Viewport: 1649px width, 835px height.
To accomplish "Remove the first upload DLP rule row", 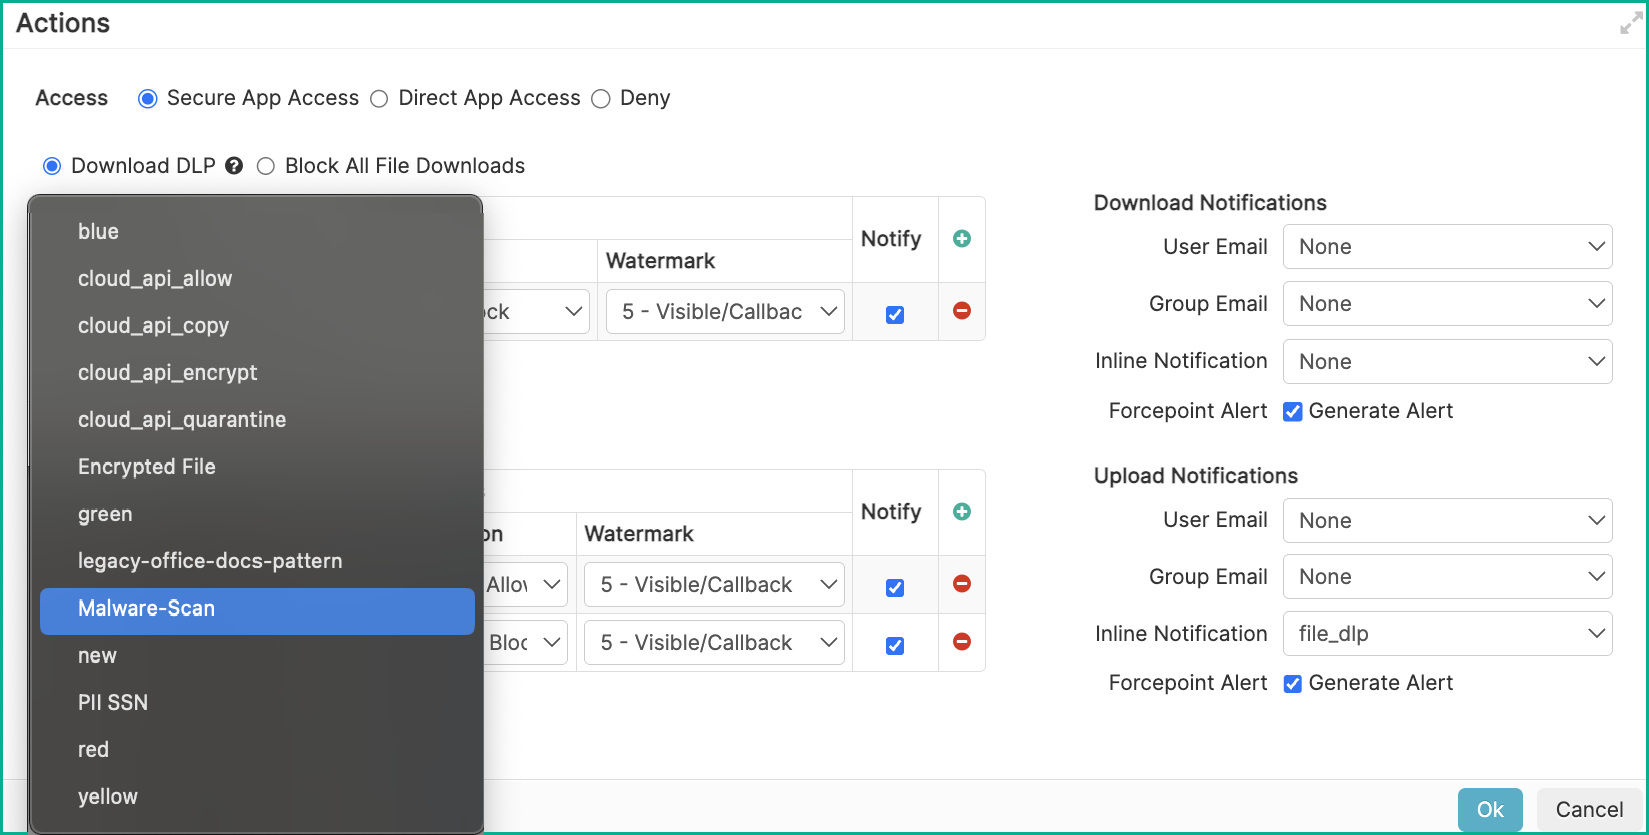I will tap(962, 584).
